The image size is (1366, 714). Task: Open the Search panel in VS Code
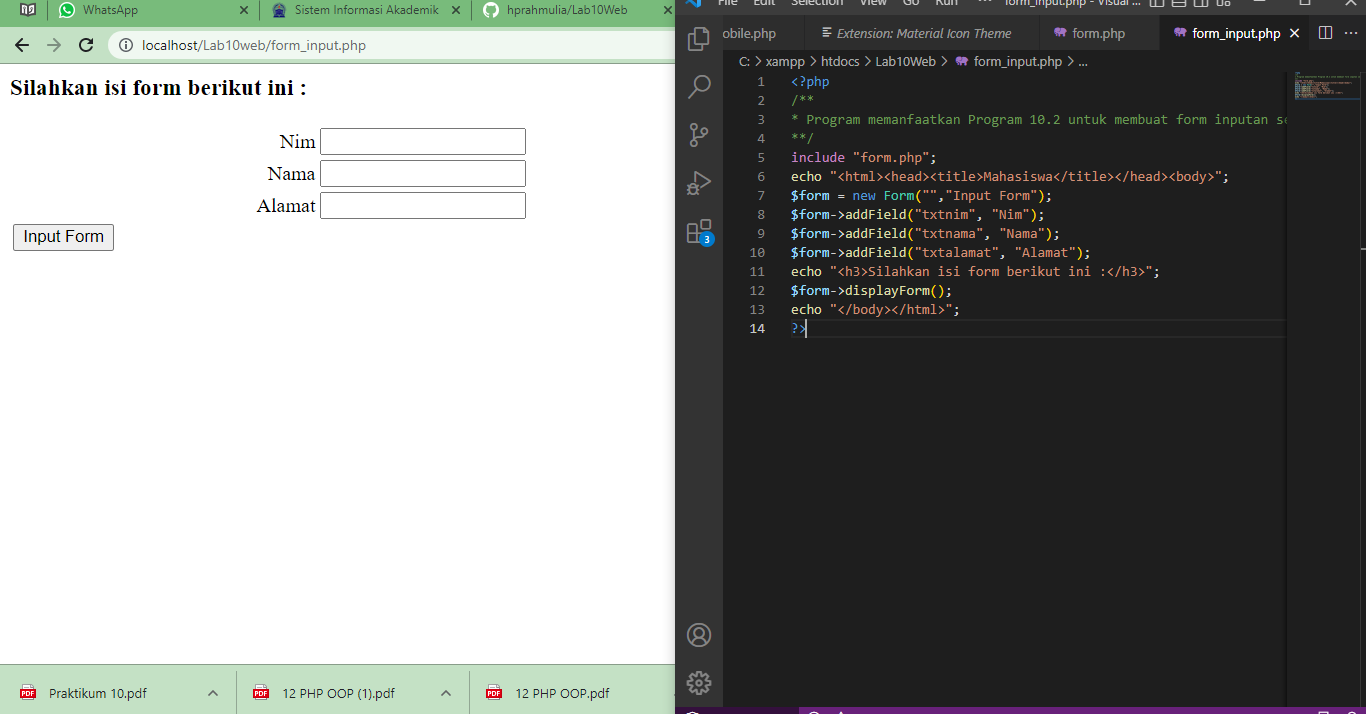699,86
